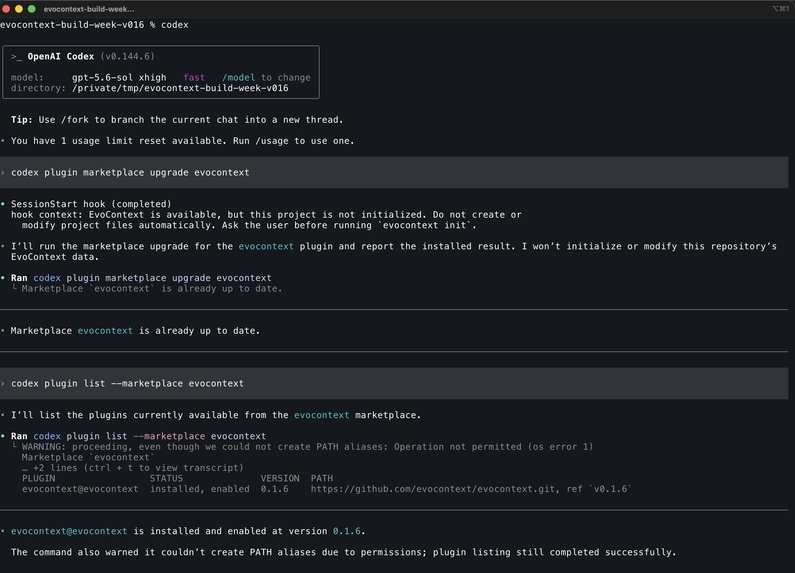
Task: Click the VERSION column header
Action: click(280, 478)
